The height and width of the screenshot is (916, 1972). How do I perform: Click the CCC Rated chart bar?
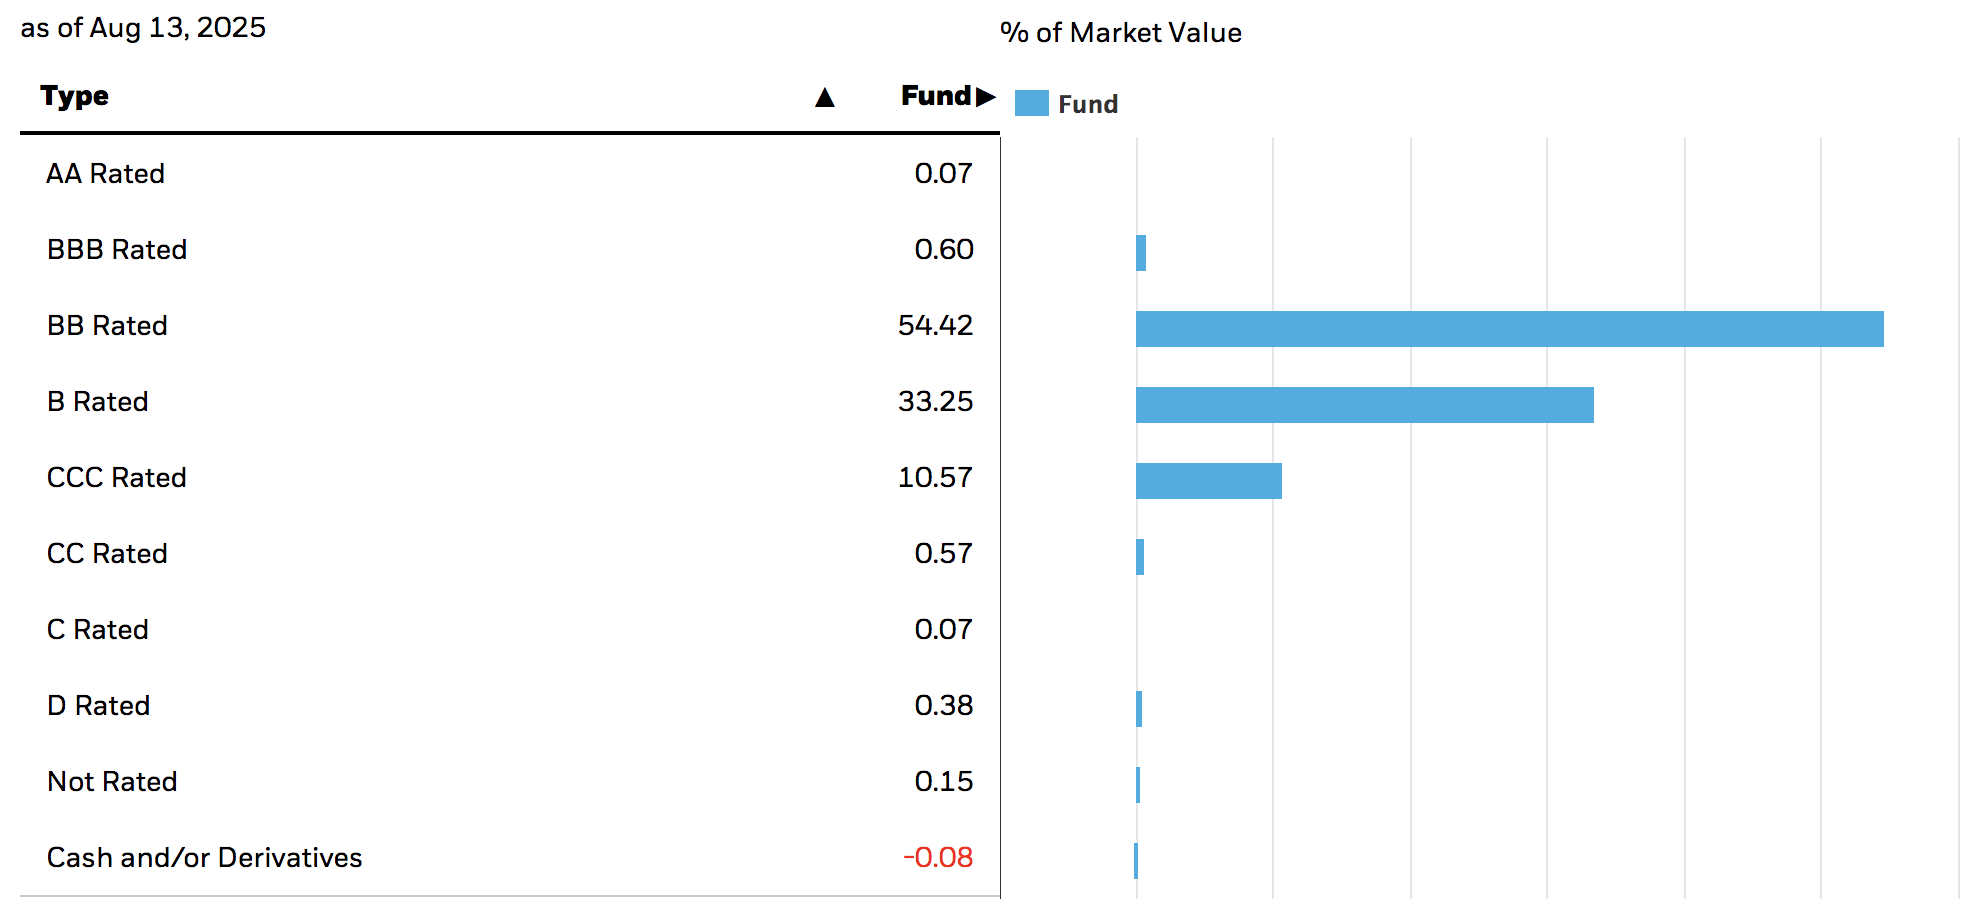[1208, 481]
